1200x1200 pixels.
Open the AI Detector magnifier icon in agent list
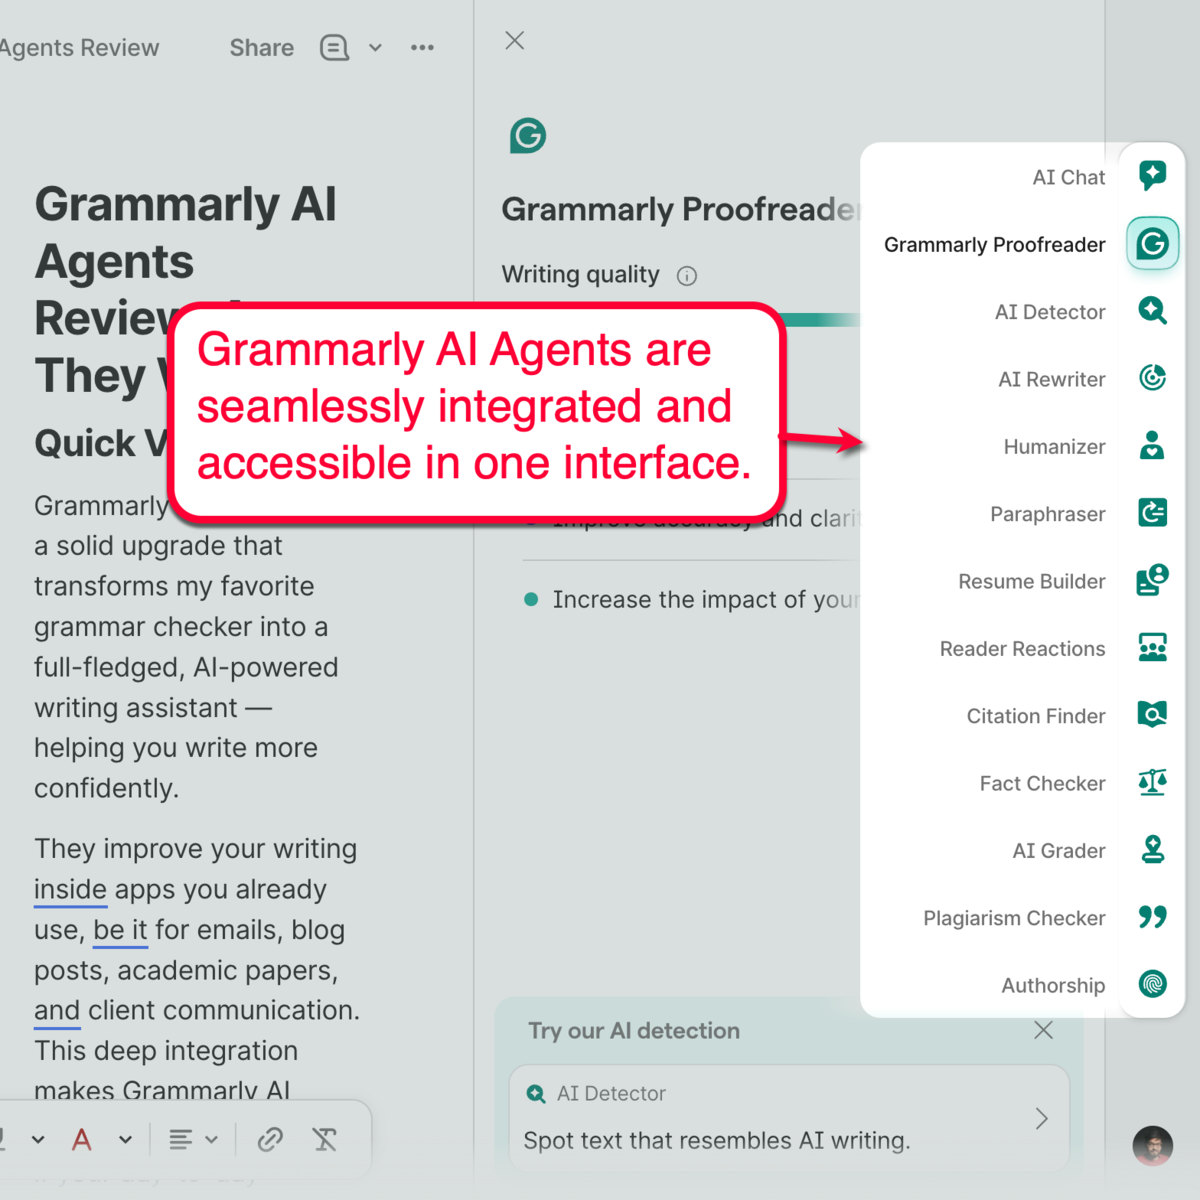(x=1152, y=311)
